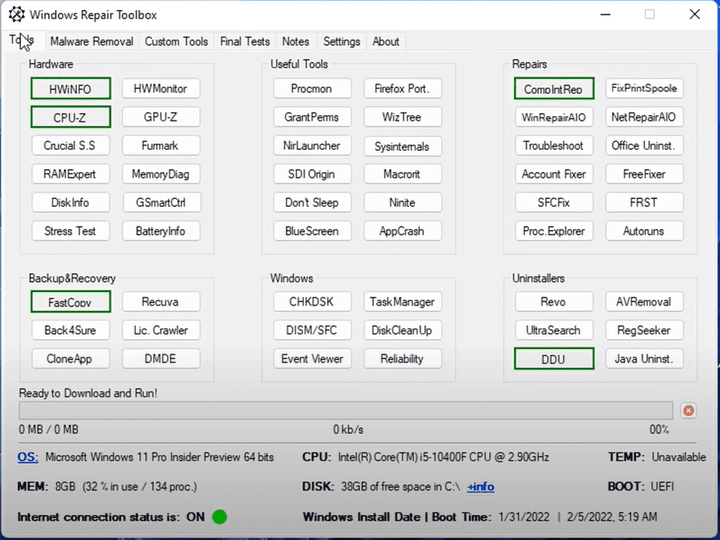Launch the HWiNFO tool
The width and height of the screenshot is (720, 540).
[x=68, y=89]
